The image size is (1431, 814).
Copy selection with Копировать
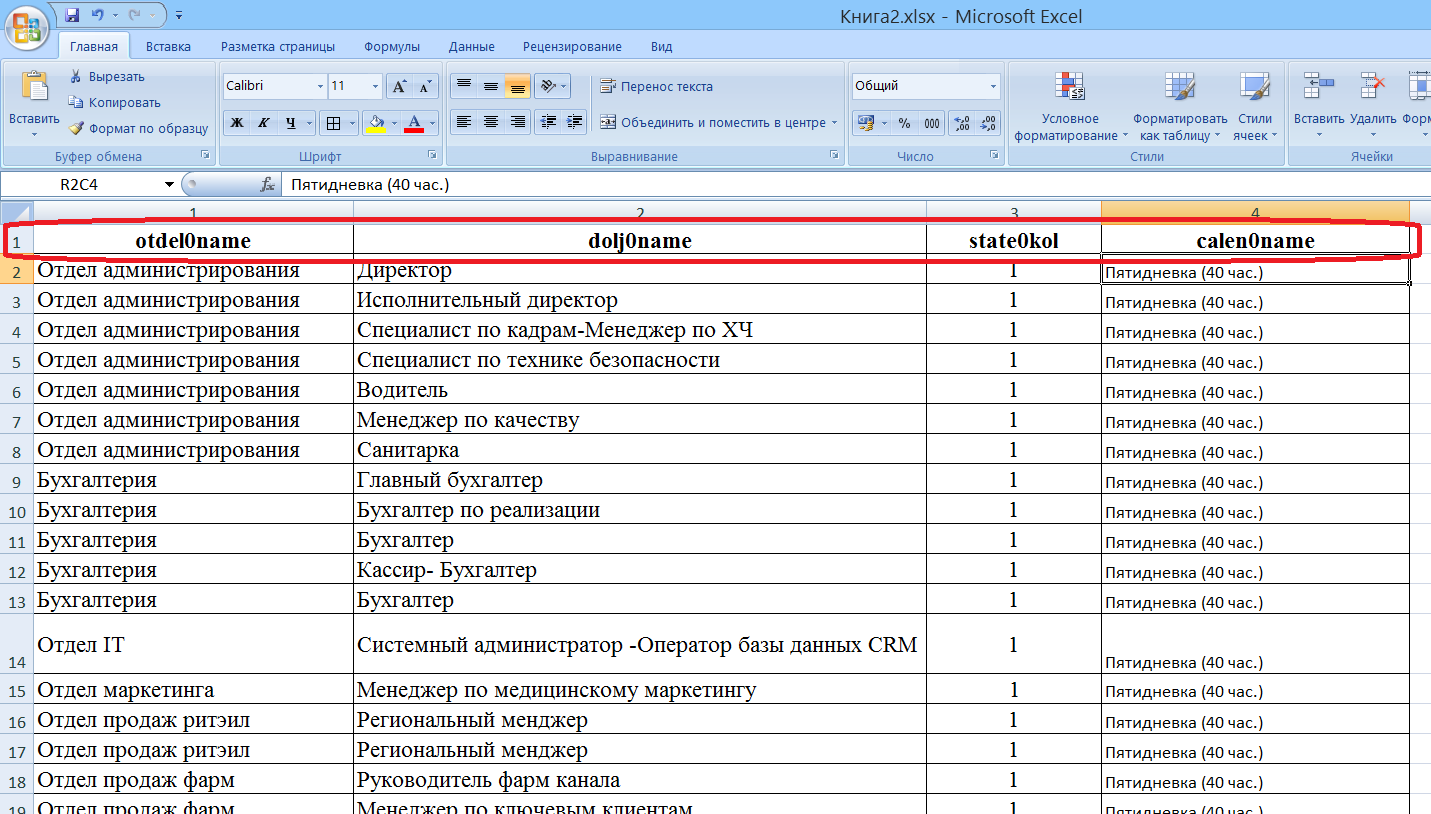114,102
